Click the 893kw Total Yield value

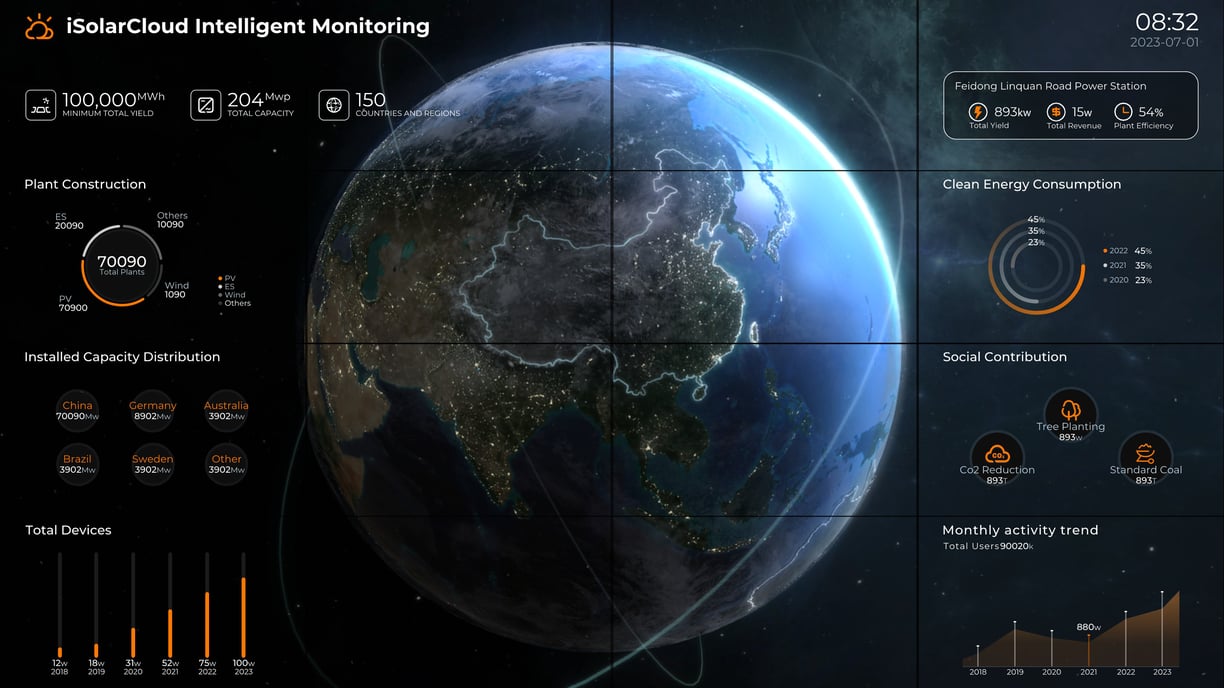coord(1012,112)
